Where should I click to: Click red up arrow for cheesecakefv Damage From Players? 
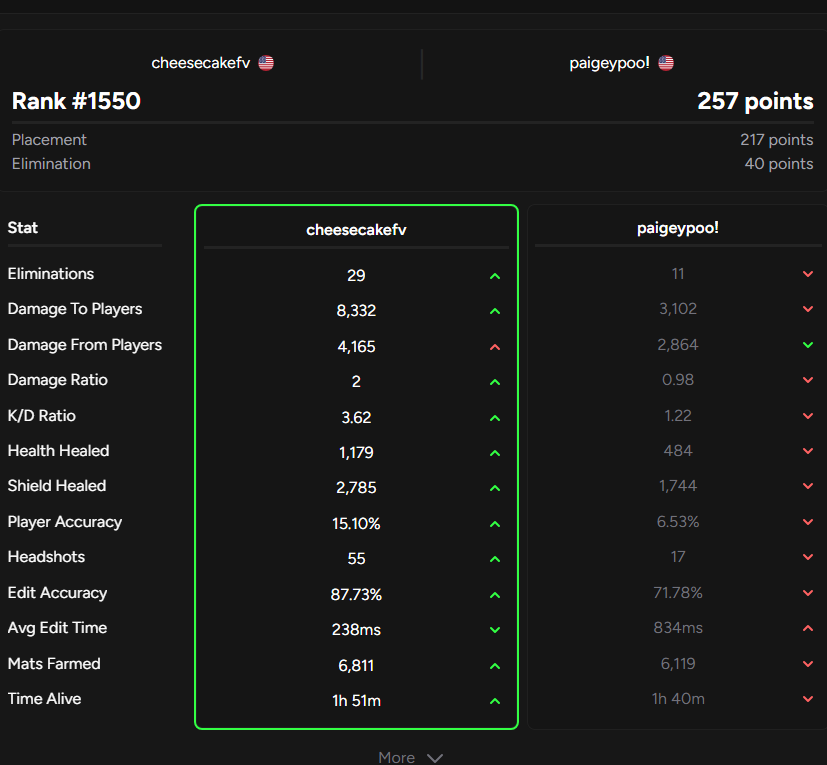click(495, 347)
